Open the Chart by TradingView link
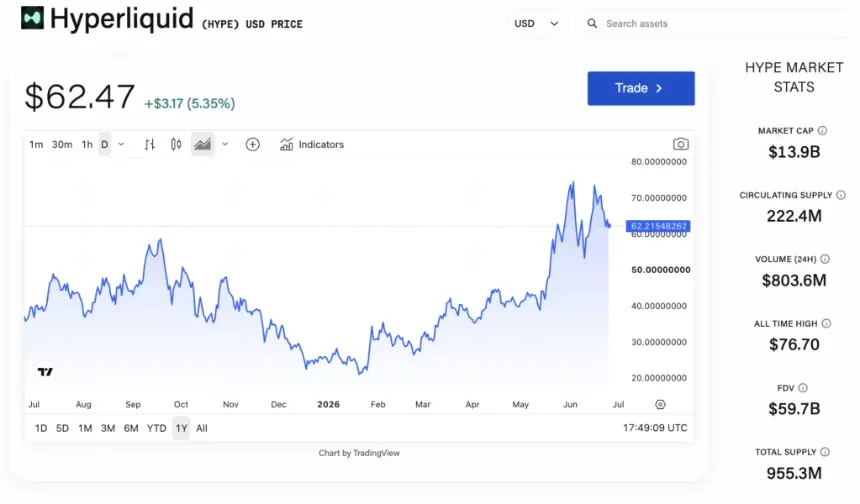The height and width of the screenshot is (504, 860). [x=359, y=453]
